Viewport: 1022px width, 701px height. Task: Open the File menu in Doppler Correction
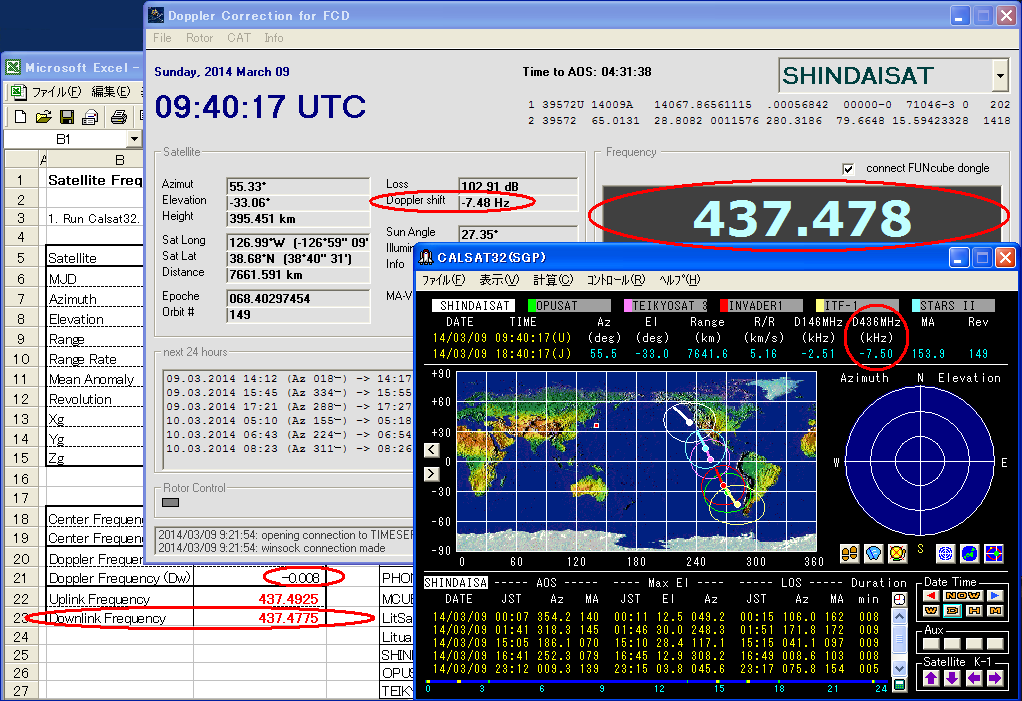[162, 38]
